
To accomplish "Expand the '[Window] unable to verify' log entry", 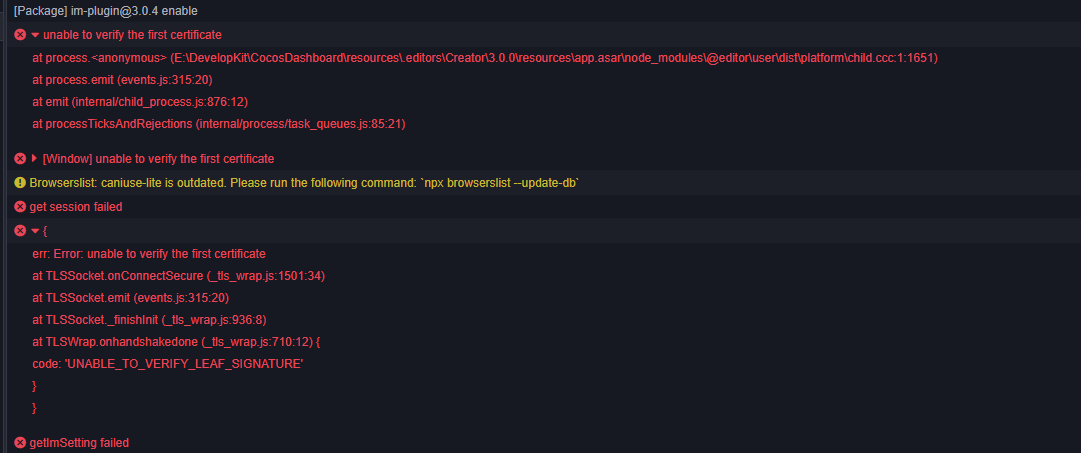I will [35, 159].
